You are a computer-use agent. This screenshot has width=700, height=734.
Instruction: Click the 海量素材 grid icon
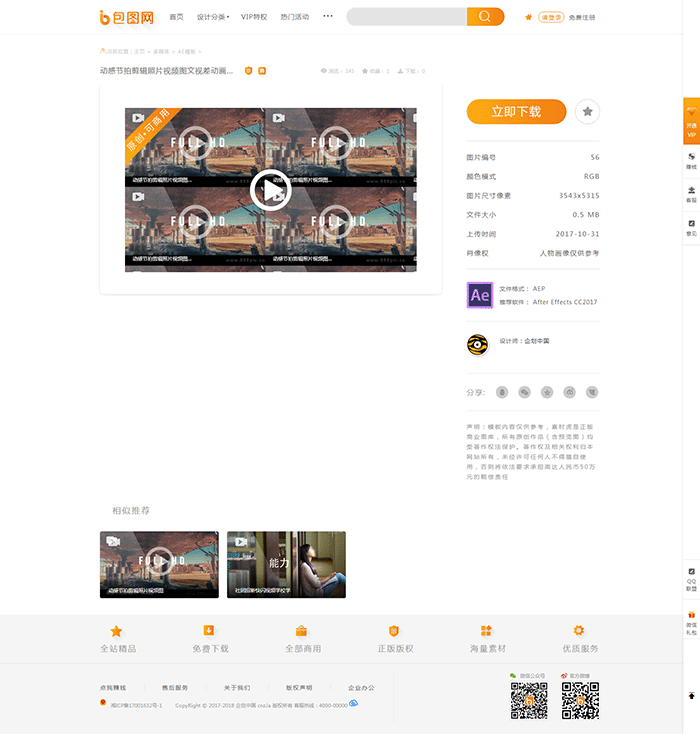[486, 631]
